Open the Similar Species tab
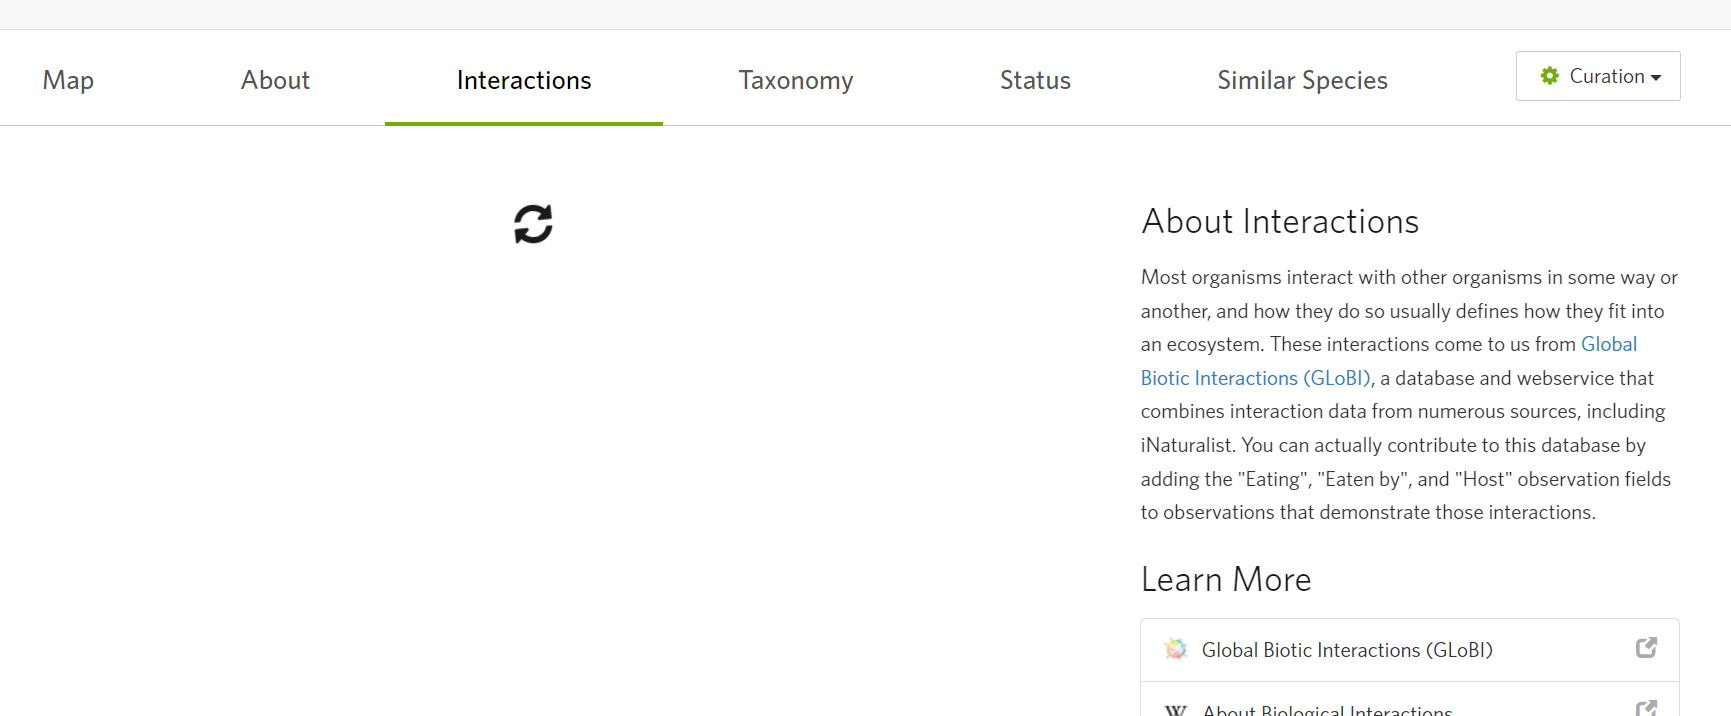This screenshot has width=1731, height=716. tap(1302, 80)
